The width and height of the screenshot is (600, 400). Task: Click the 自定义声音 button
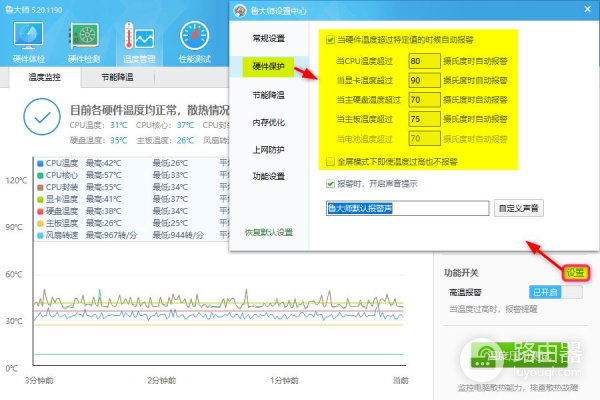coord(519,208)
